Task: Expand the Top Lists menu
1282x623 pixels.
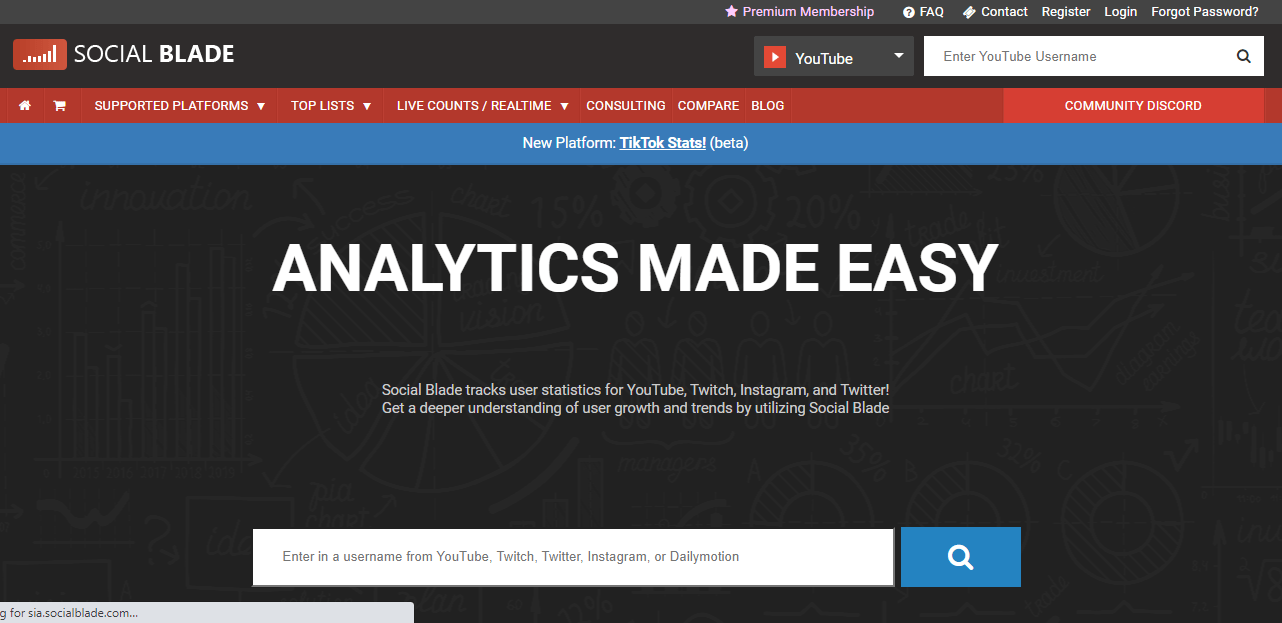Action: click(331, 106)
